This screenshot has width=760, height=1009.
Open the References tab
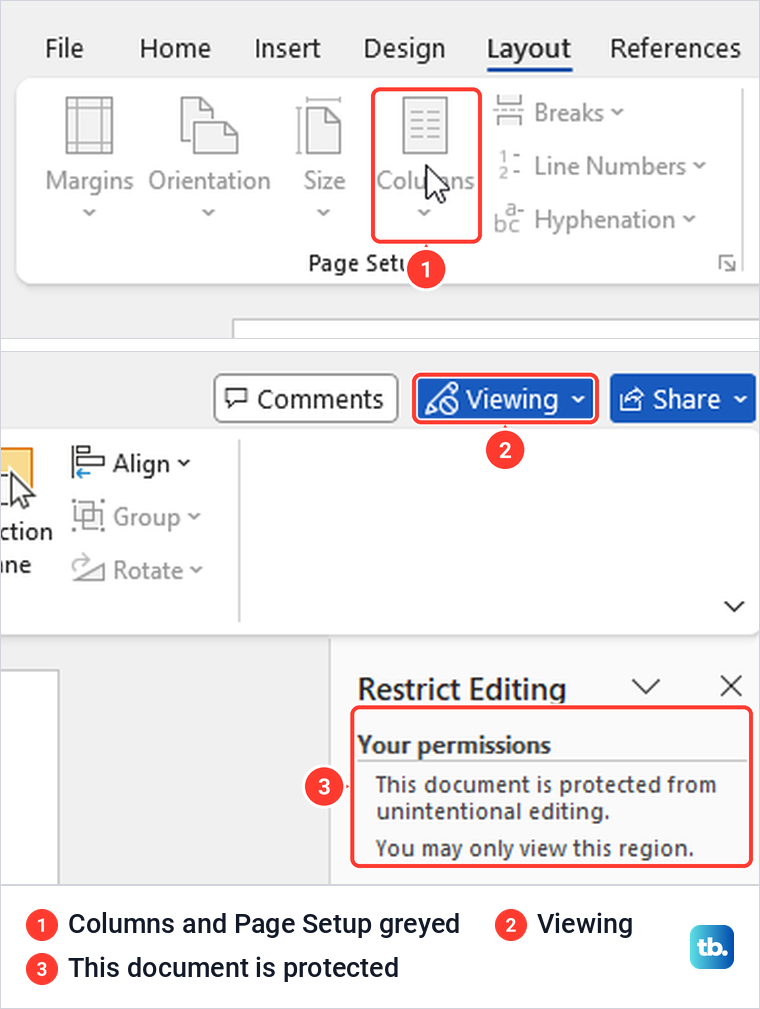pyautogui.click(x=675, y=48)
